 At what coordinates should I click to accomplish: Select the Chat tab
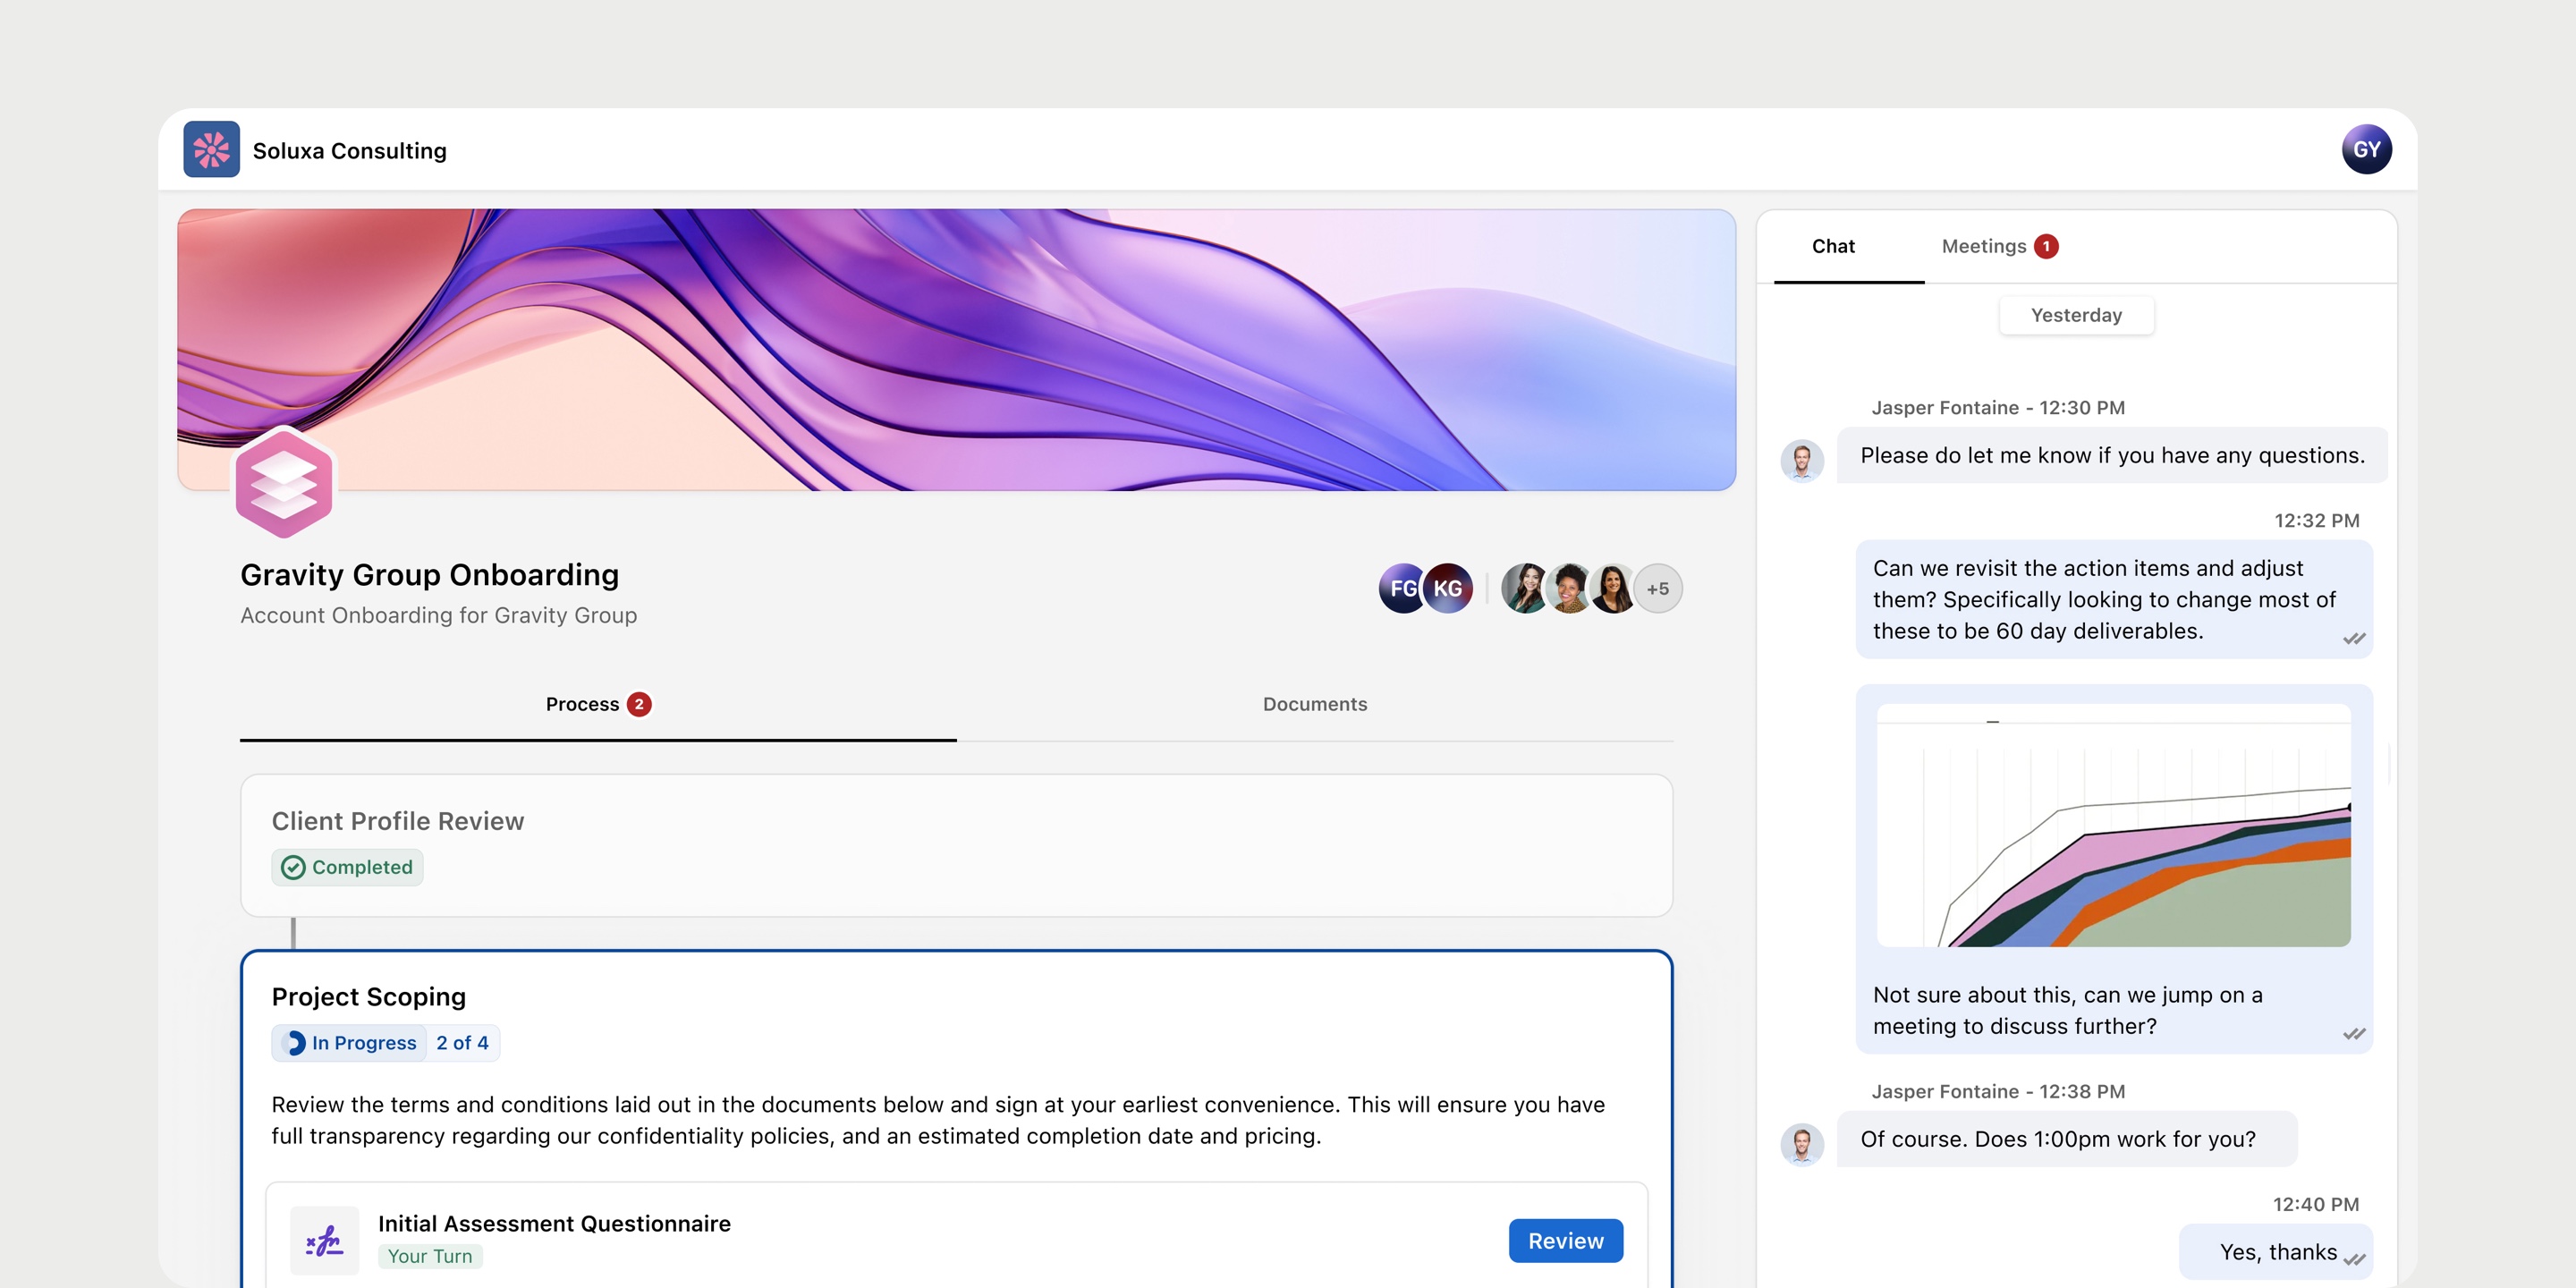click(x=1833, y=246)
